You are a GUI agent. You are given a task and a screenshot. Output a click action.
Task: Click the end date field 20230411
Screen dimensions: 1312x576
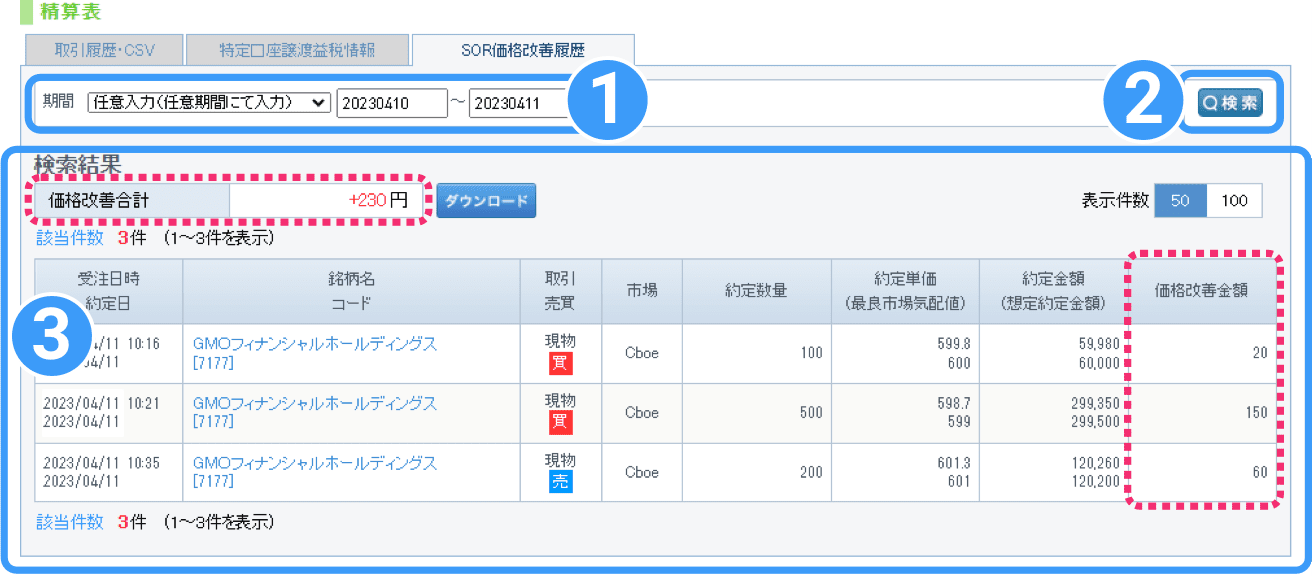(518, 103)
